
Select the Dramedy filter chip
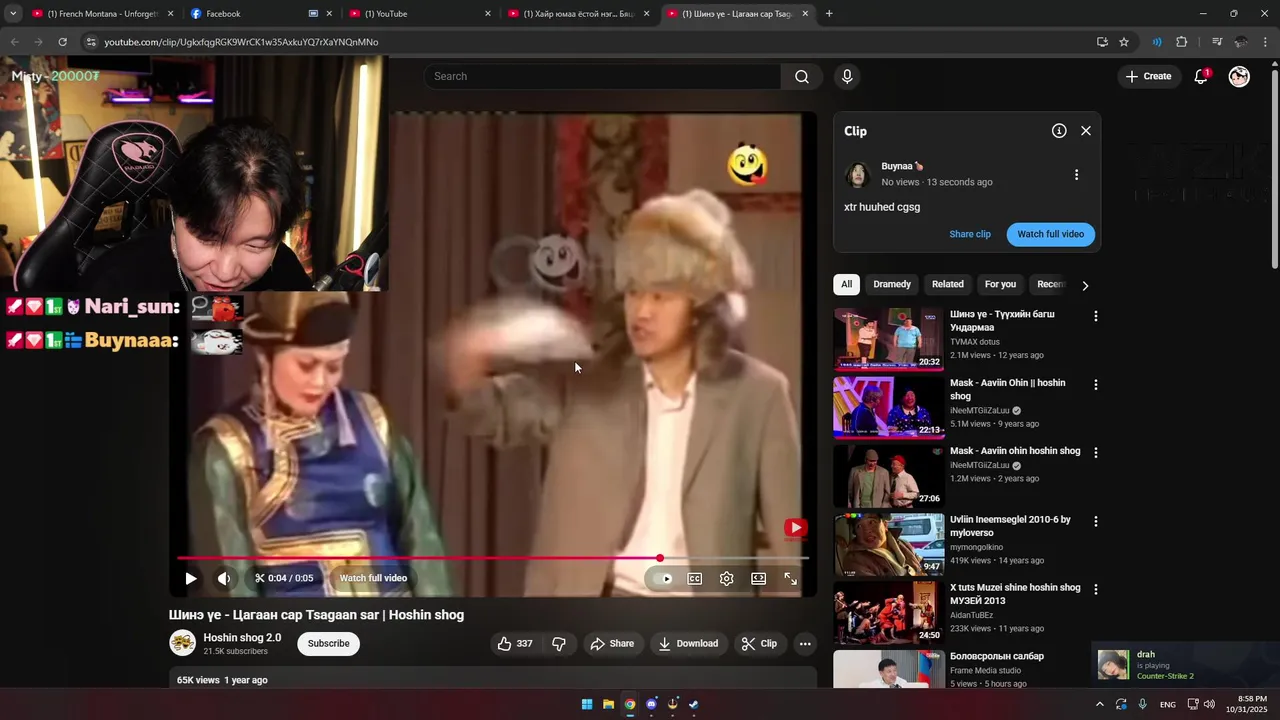892,284
